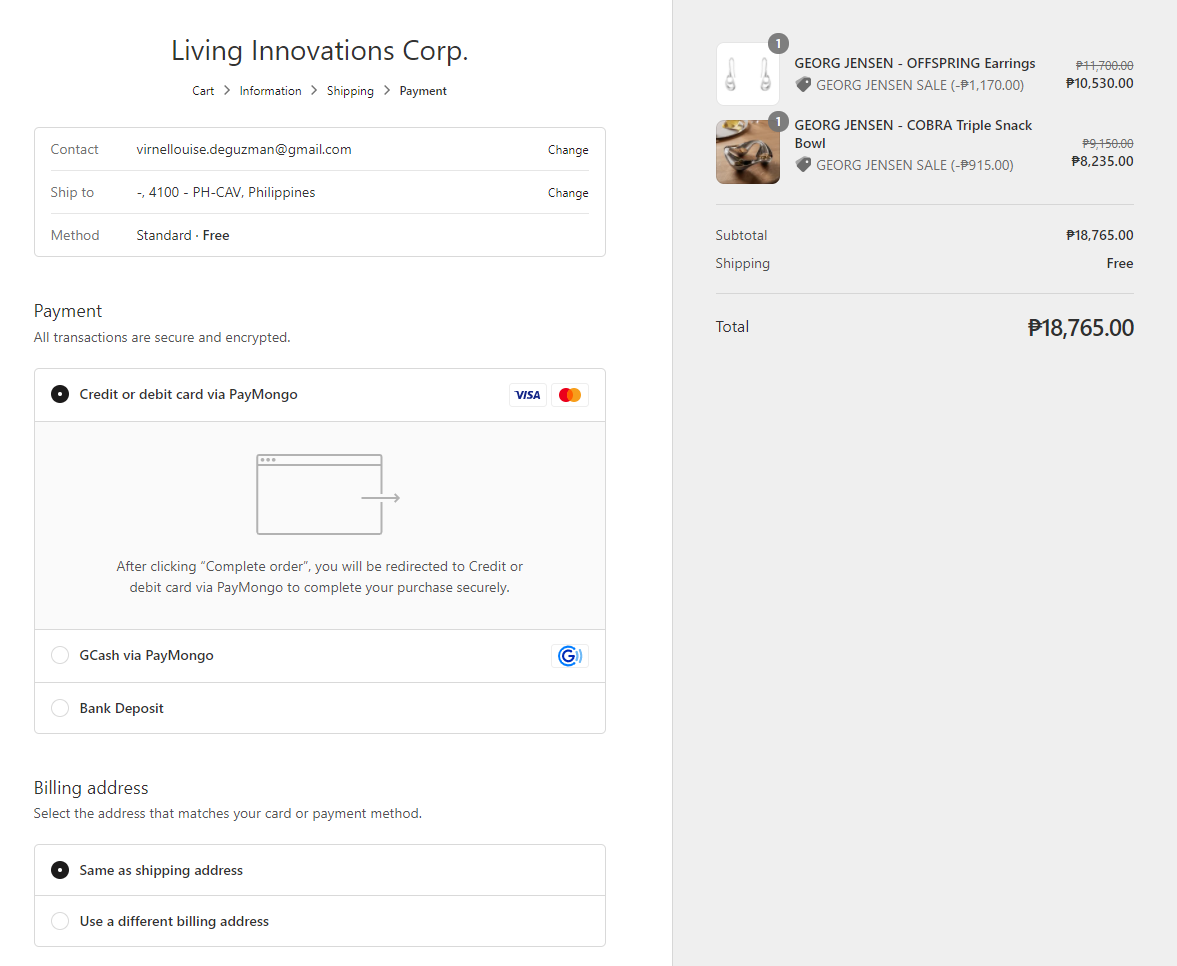Click the Visa card icon
This screenshot has height=966, width=1177.
528,395
